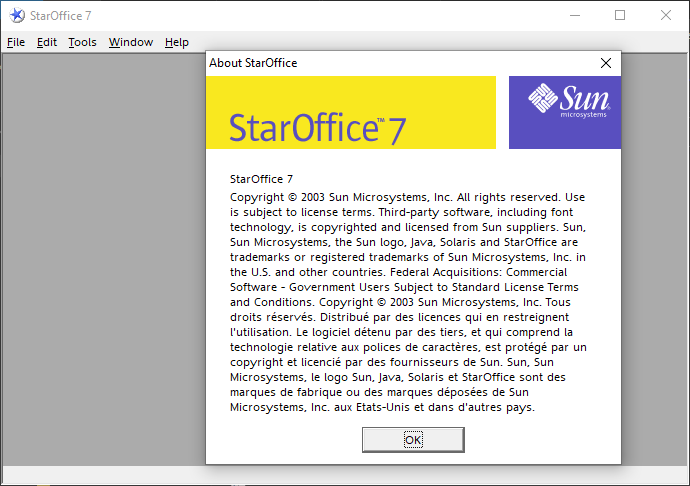Open the Tools menu
Screen dimensions: 690x486
click(x=82, y=42)
